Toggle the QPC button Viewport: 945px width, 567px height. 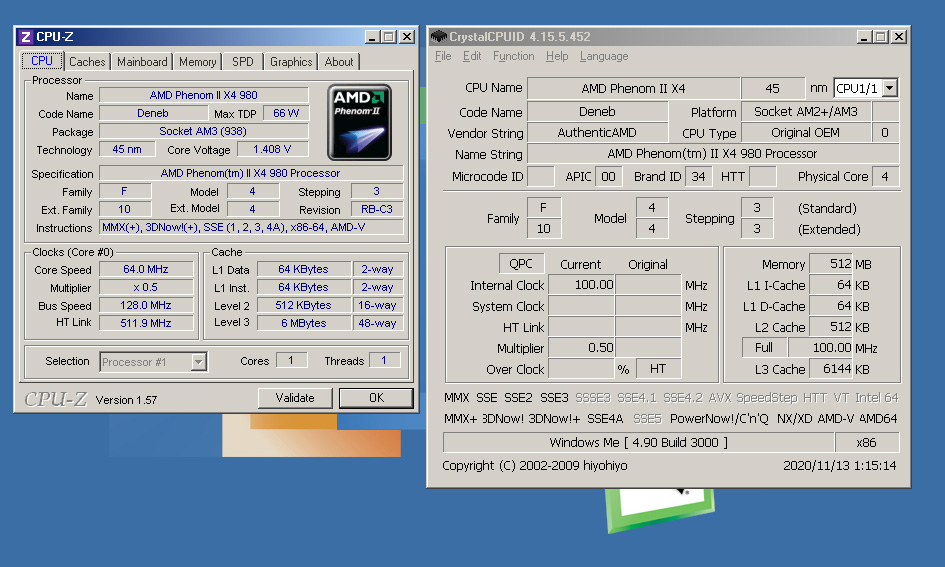[x=522, y=264]
